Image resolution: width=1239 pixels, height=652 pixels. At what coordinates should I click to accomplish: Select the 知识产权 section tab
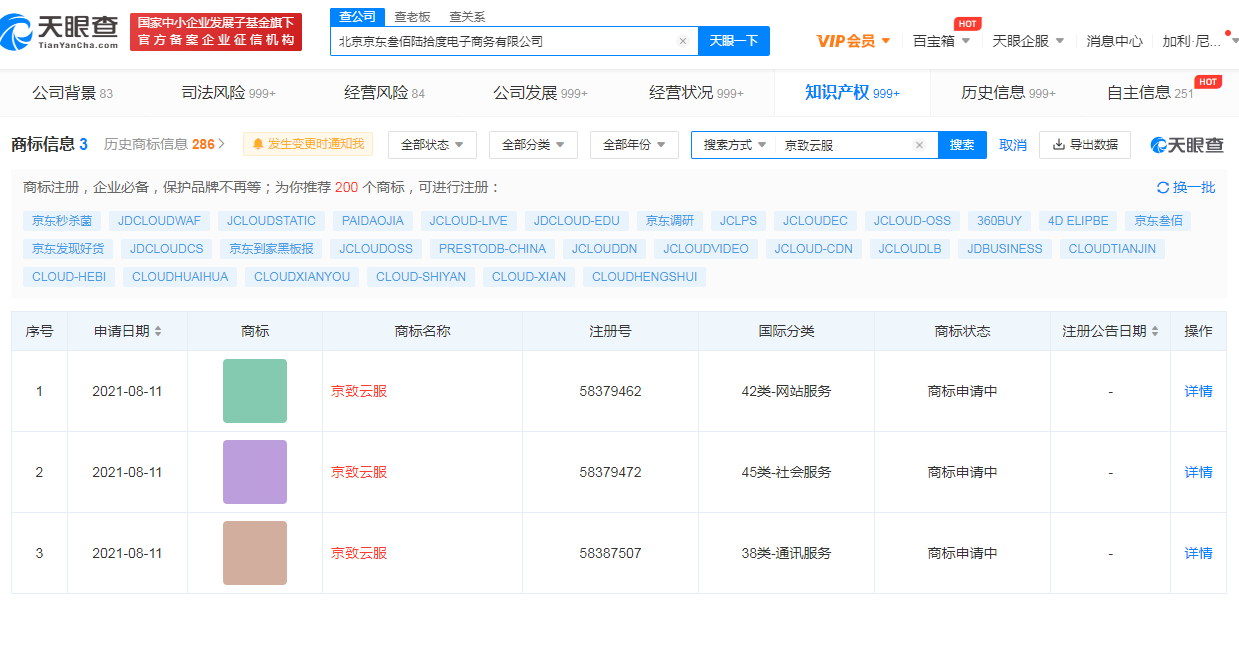pos(852,93)
